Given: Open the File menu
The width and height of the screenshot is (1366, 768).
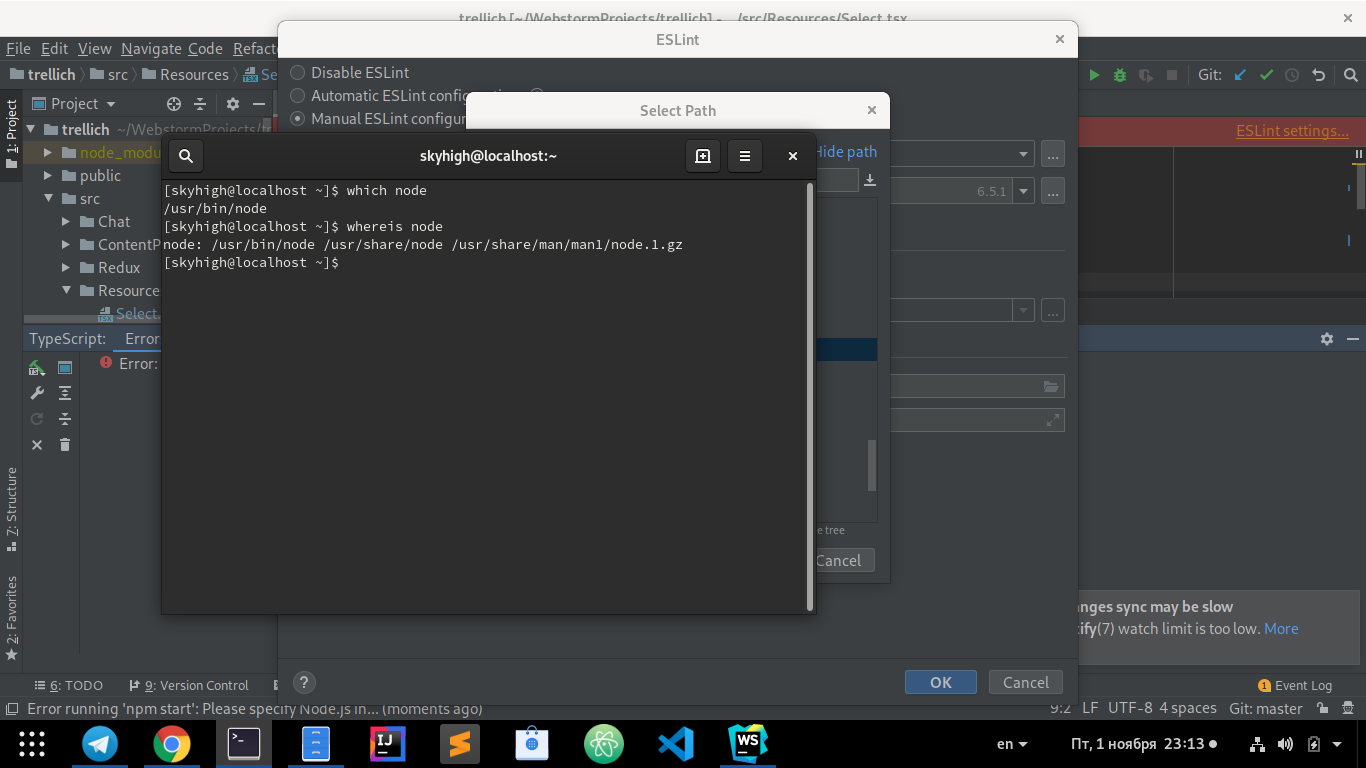Looking at the screenshot, I should coord(18,48).
